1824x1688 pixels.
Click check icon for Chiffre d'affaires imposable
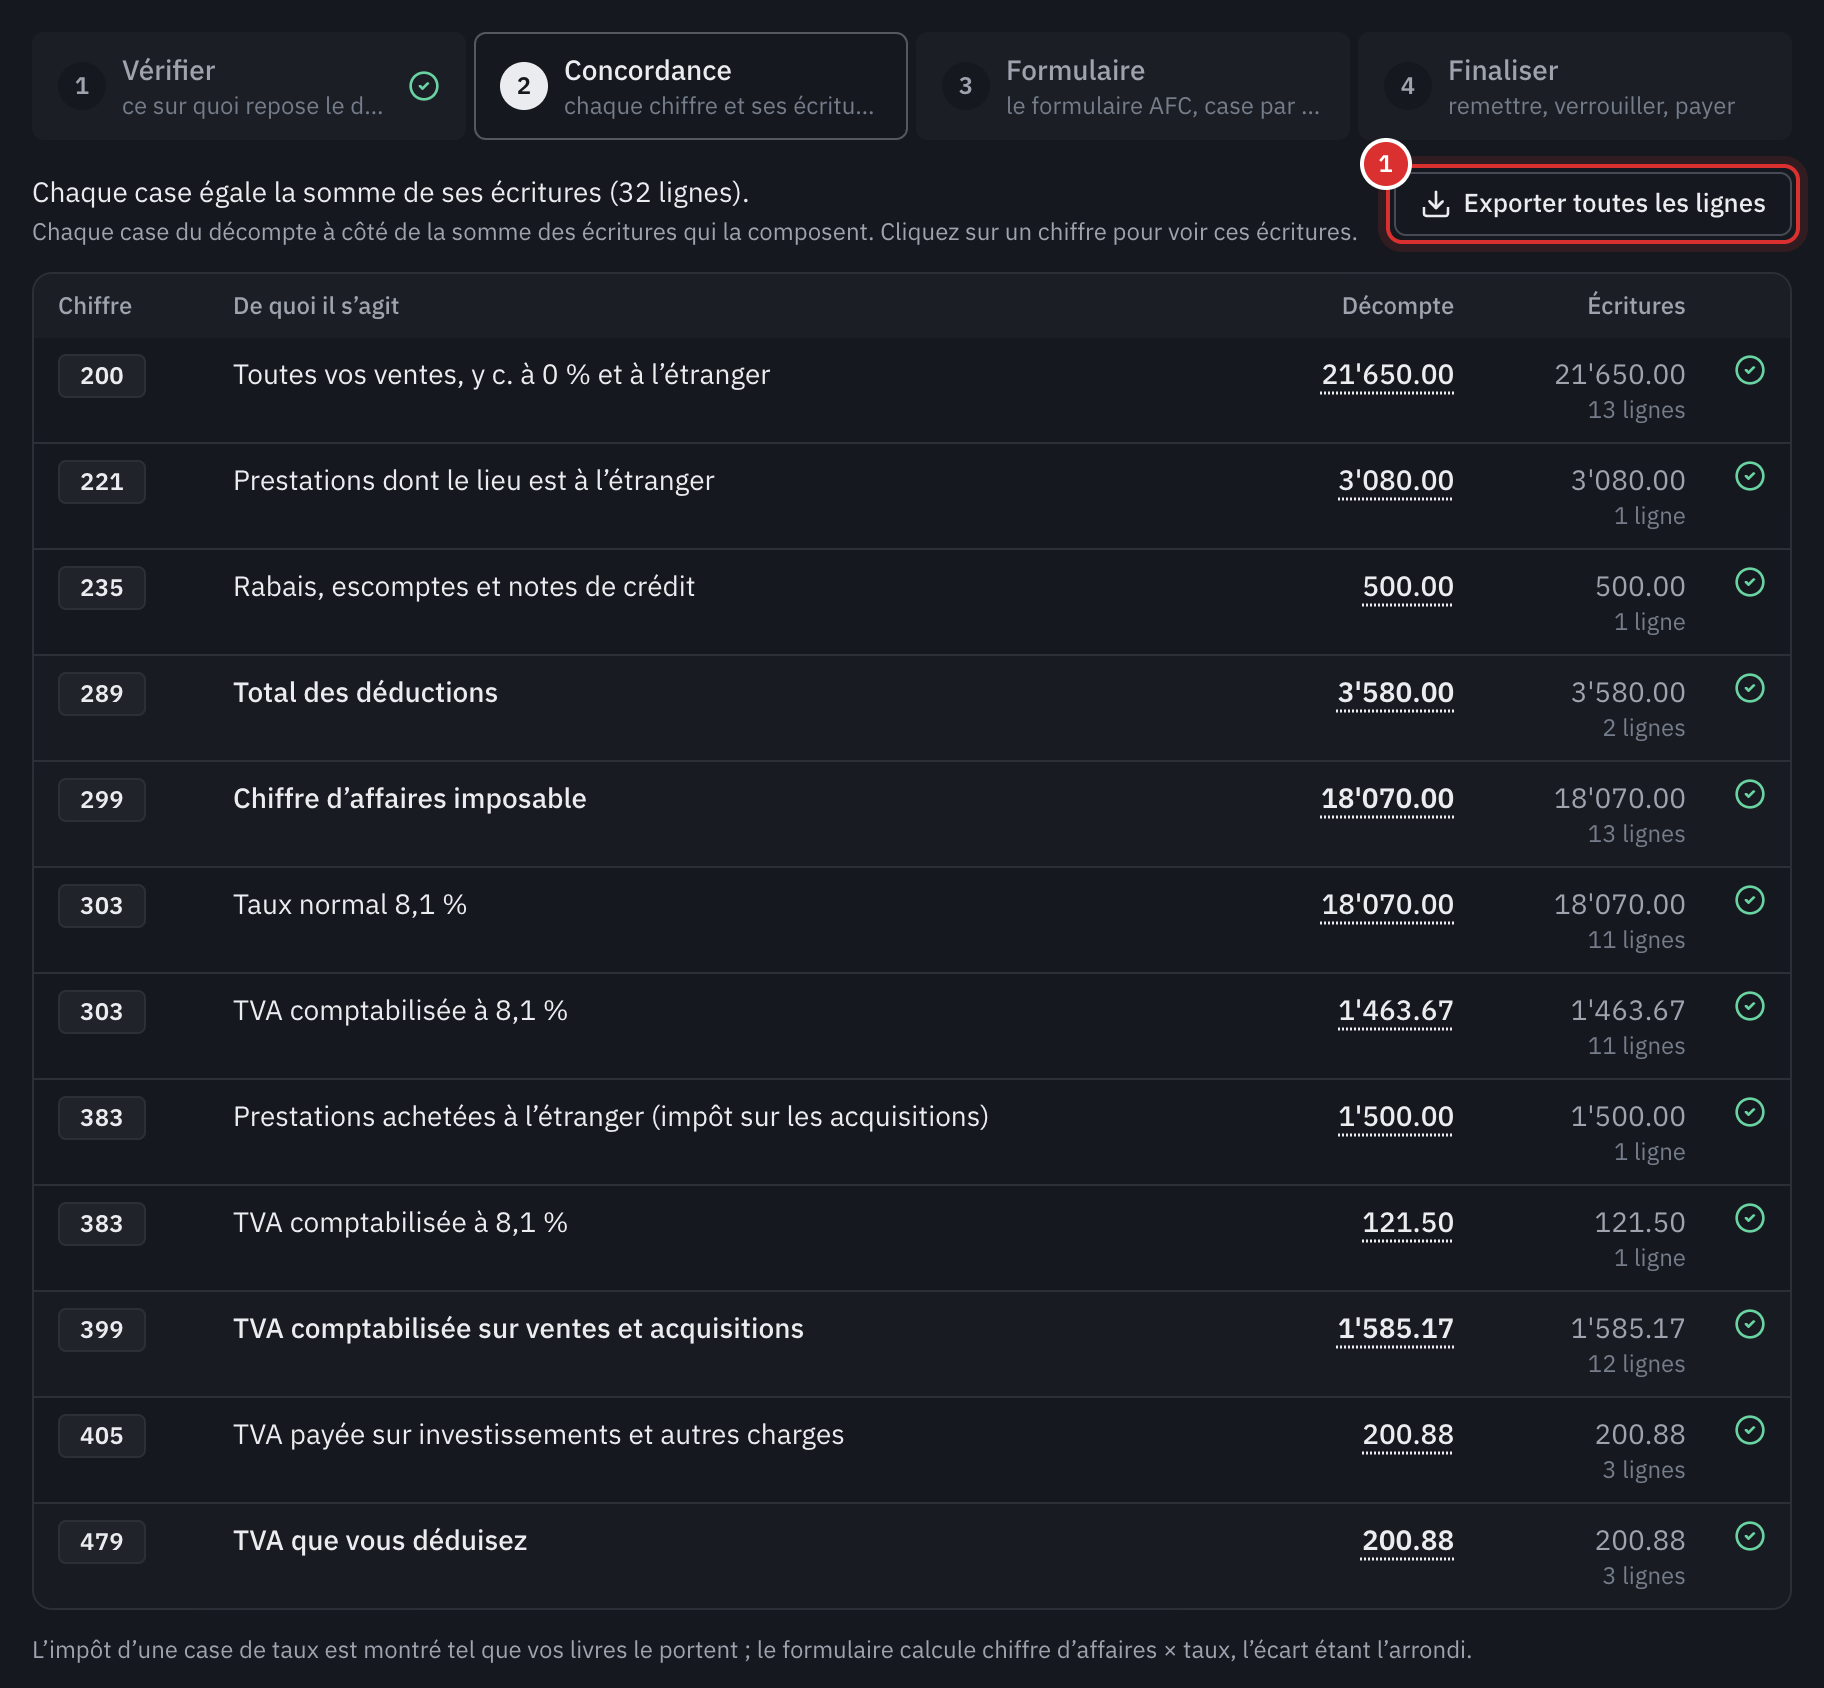point(1750,794)
